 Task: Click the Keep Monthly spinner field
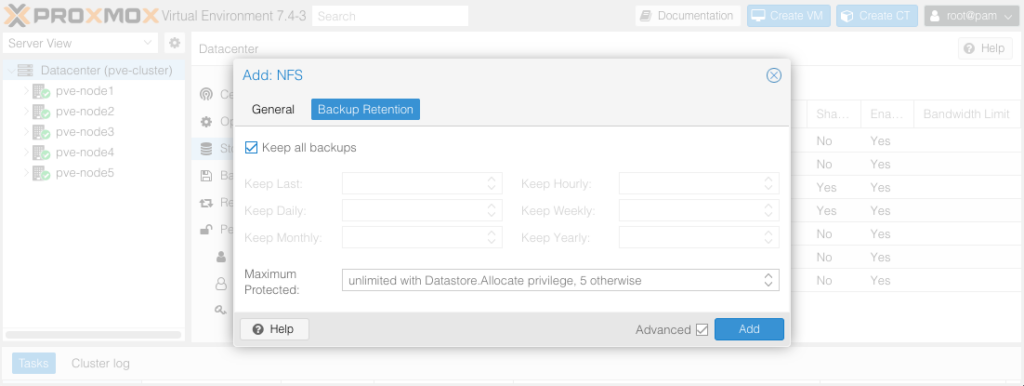click(x=422, y=238)
